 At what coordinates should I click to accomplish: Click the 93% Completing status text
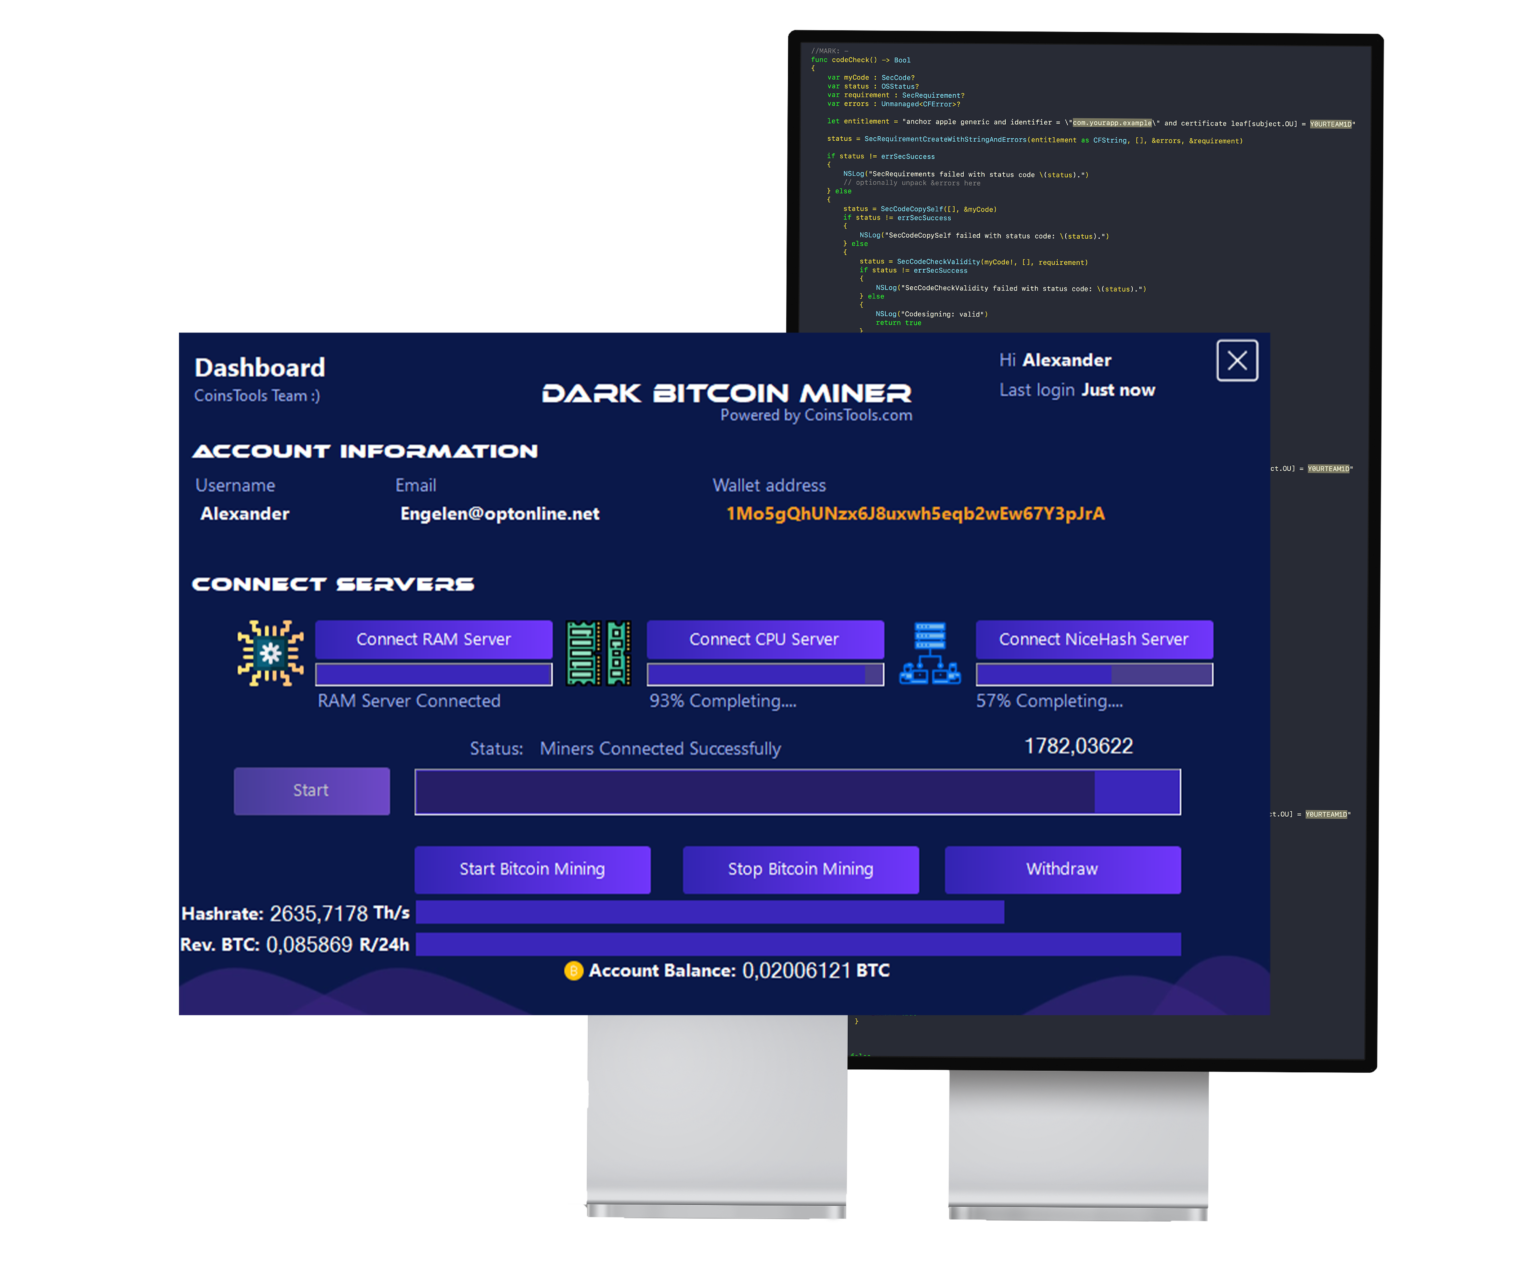[723, 701]
